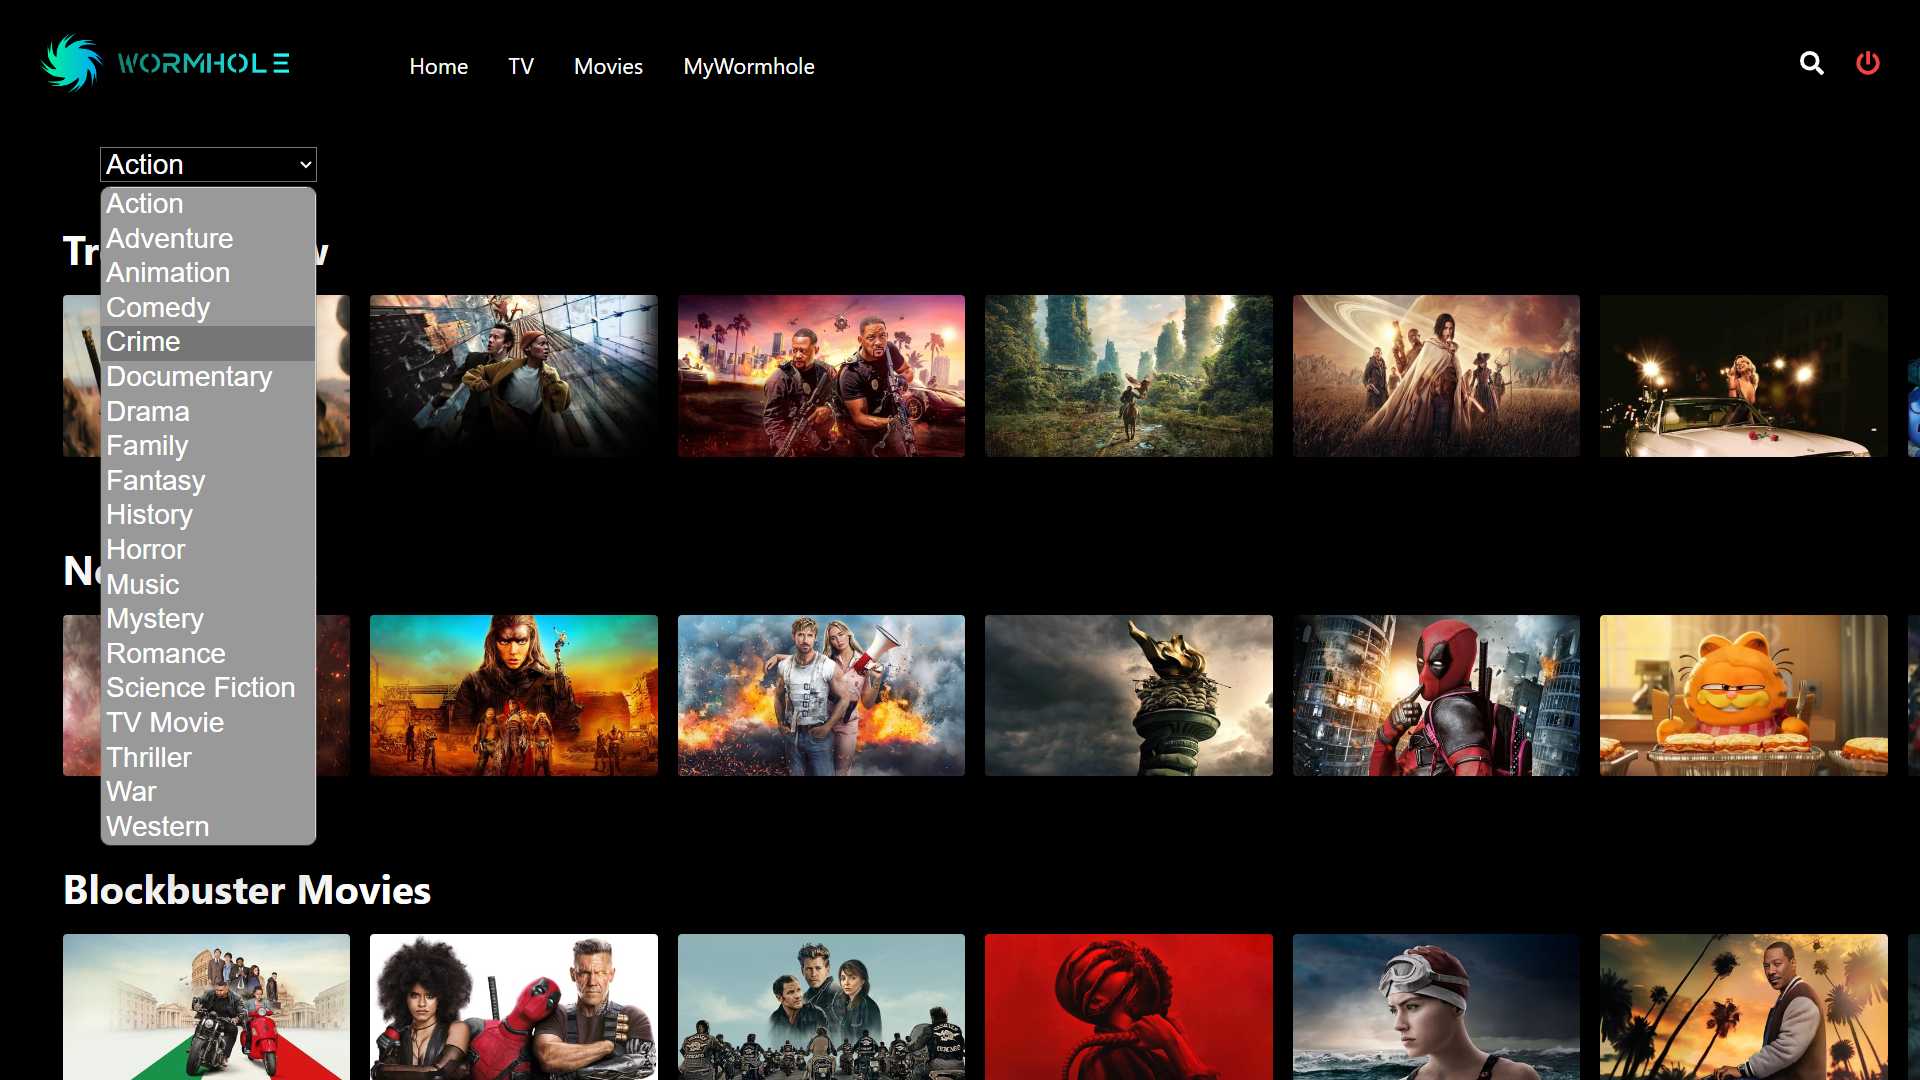Open the megaphone explosion movie thumbnail
This screenshot has height=1080, width=1920.
(821, 696)
